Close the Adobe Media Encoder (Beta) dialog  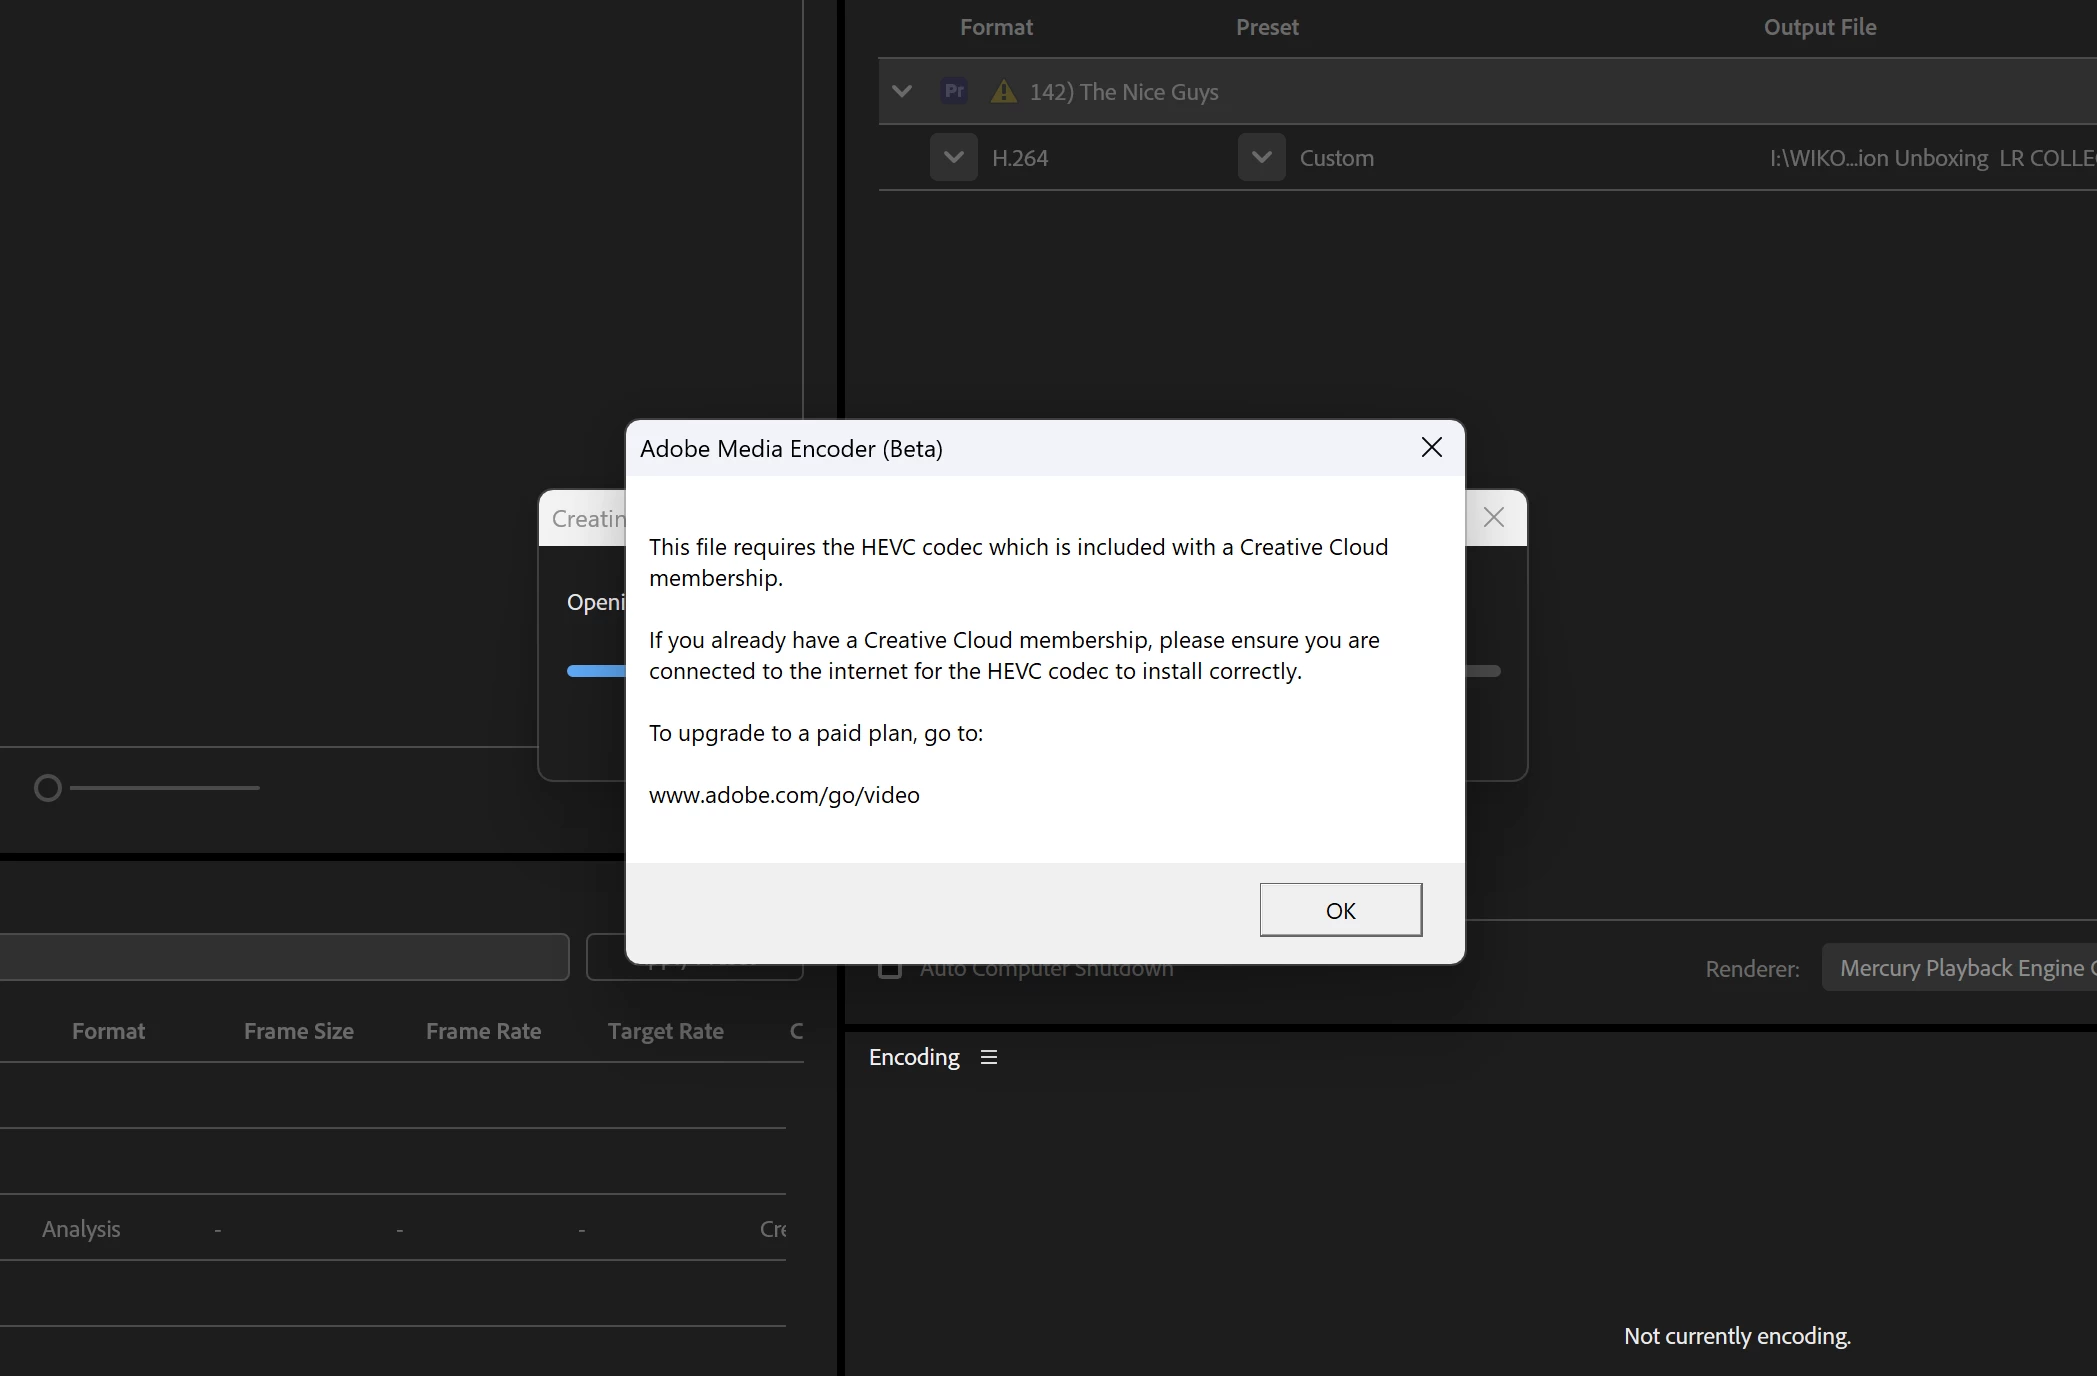(1432, 448)
